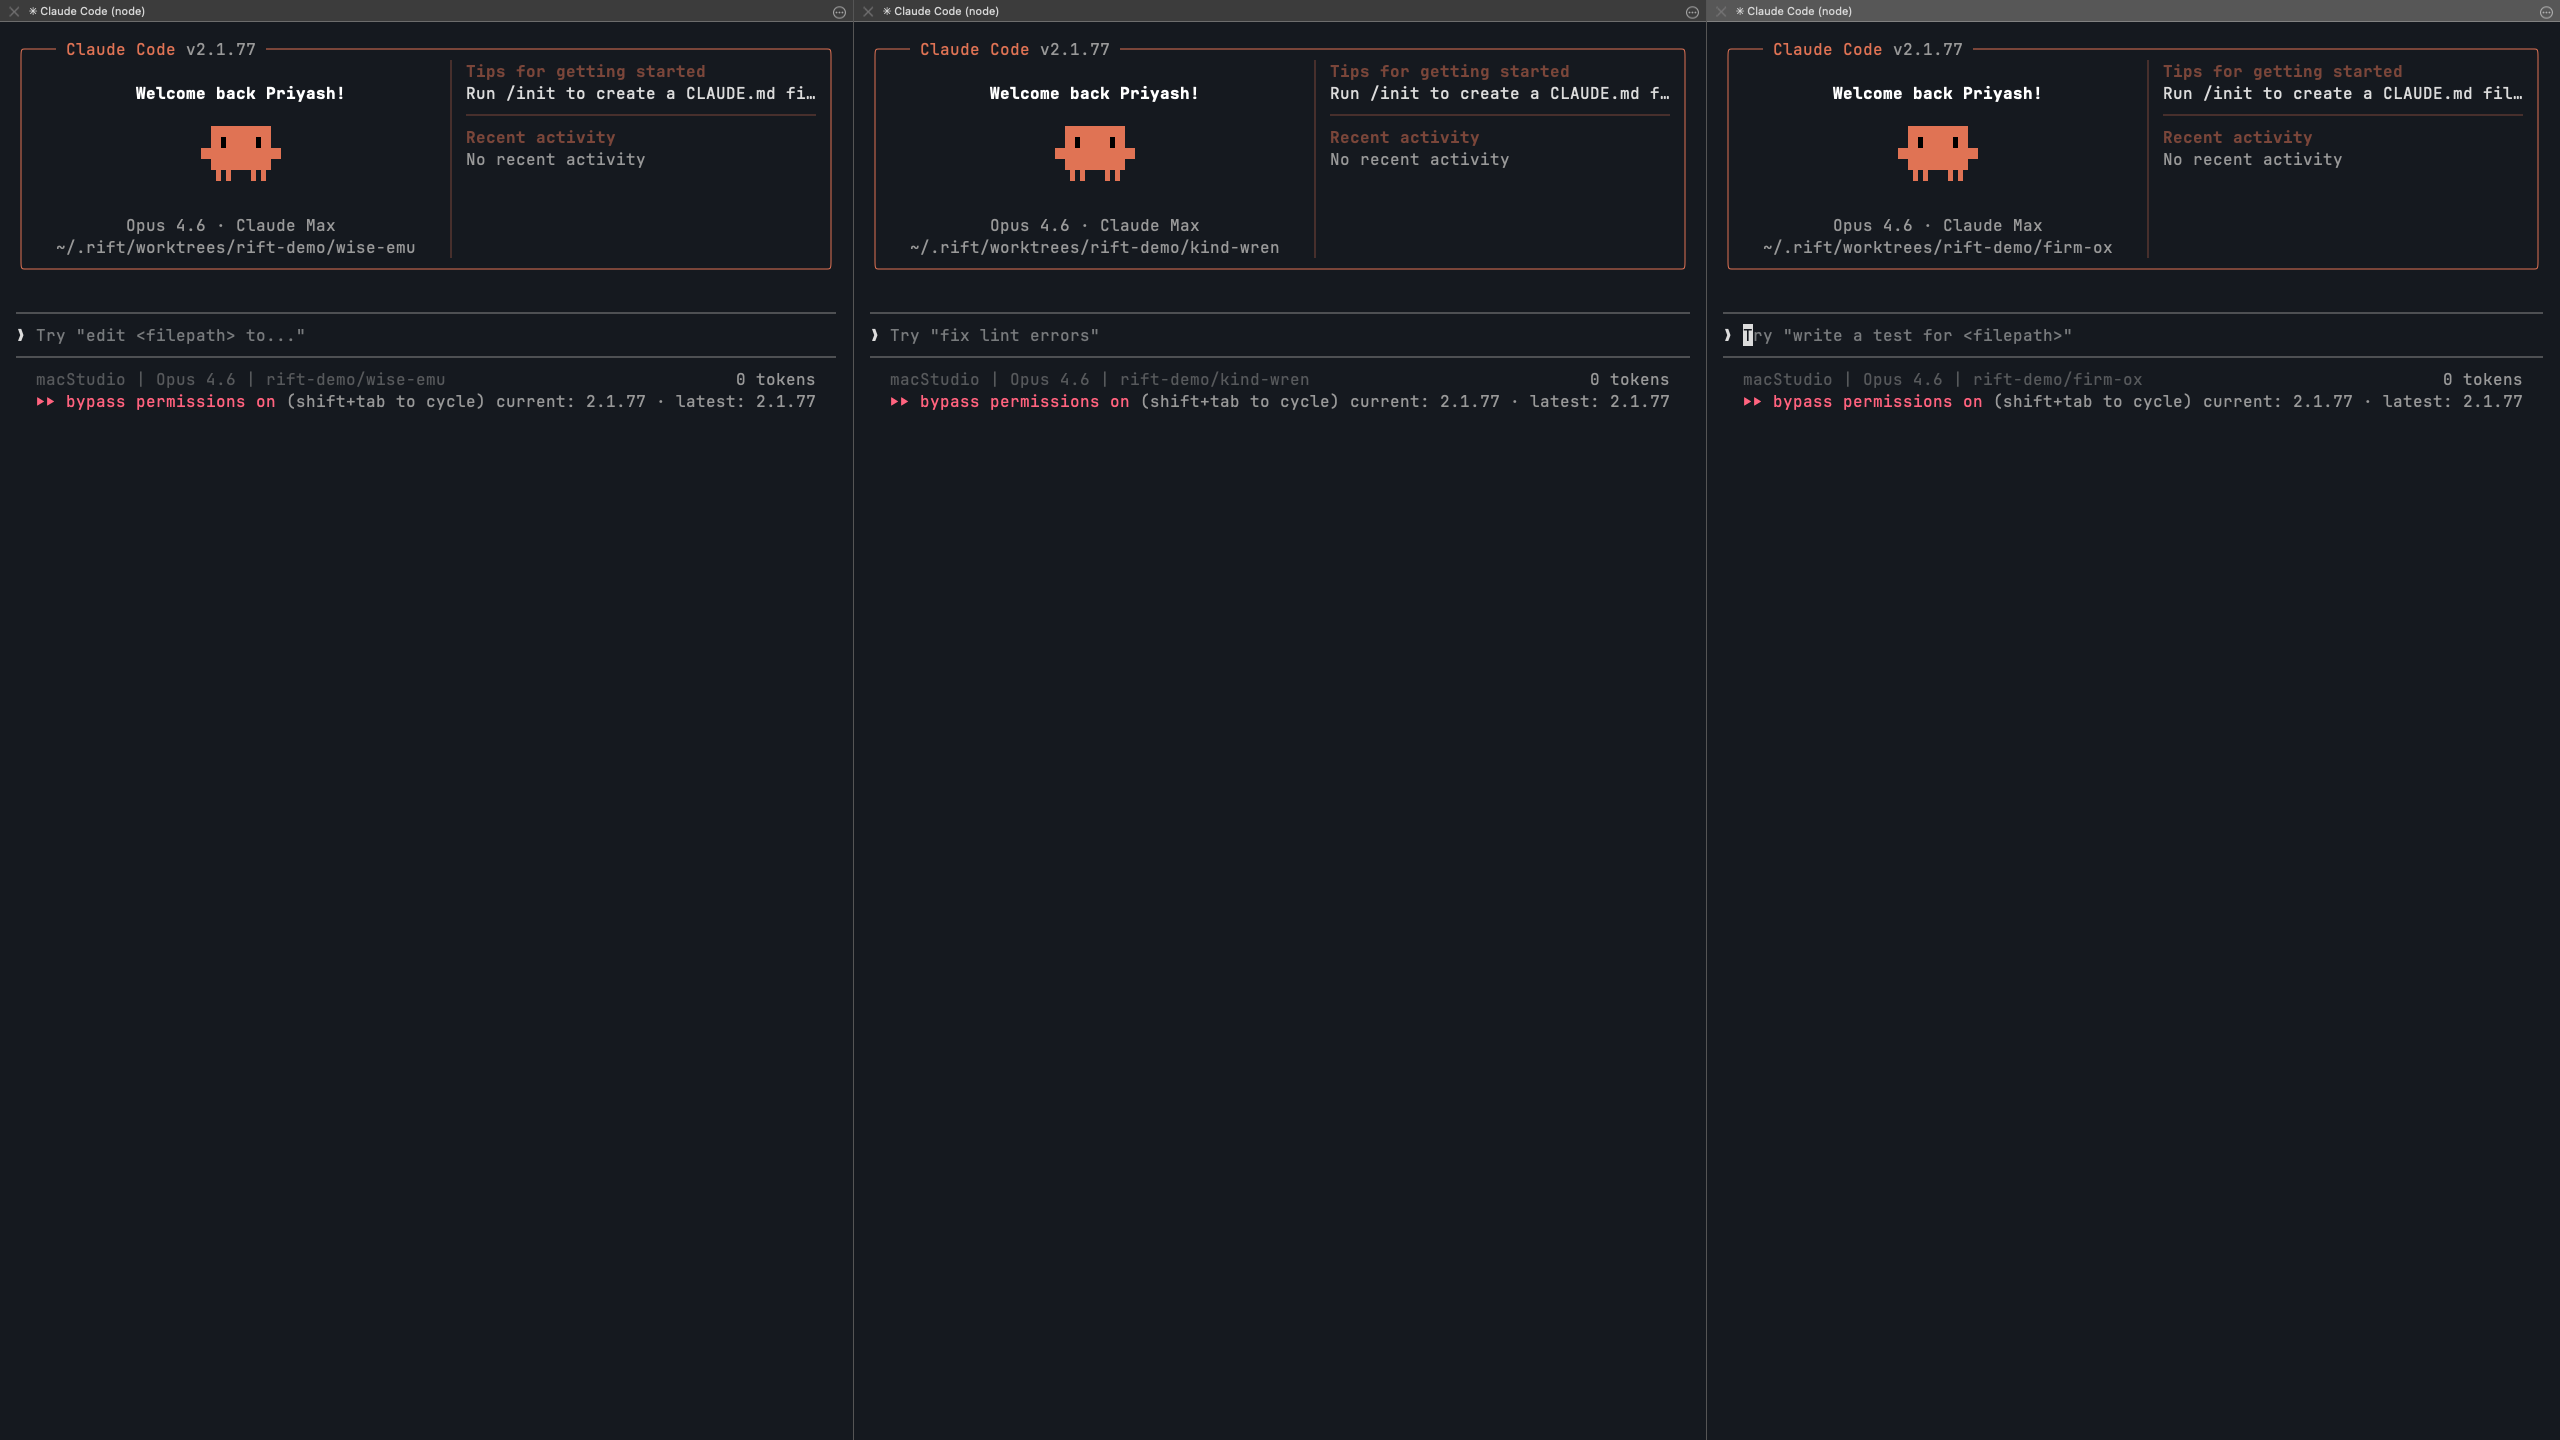Screen dimensions: 2560x1440
Task: Close the right Claude Code pane
Action: pos(1721,12)
